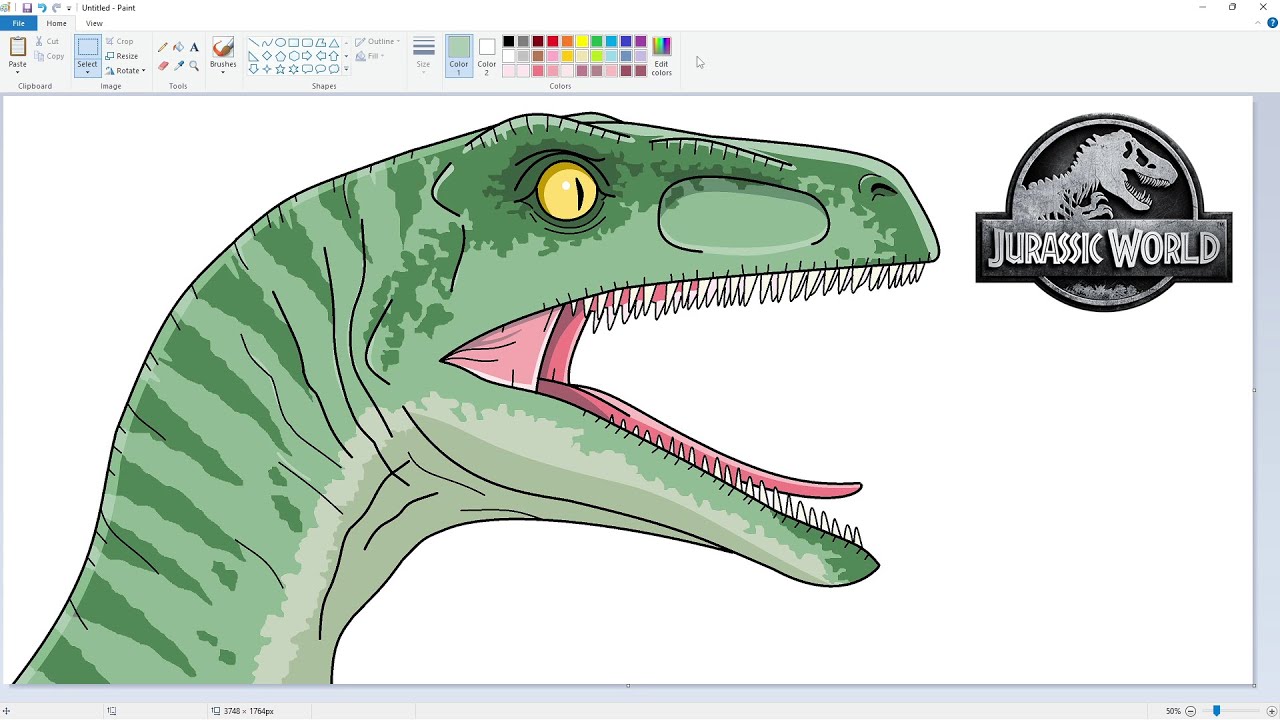
Task: Zoom in with plus button
Action: pos(1271,711)
